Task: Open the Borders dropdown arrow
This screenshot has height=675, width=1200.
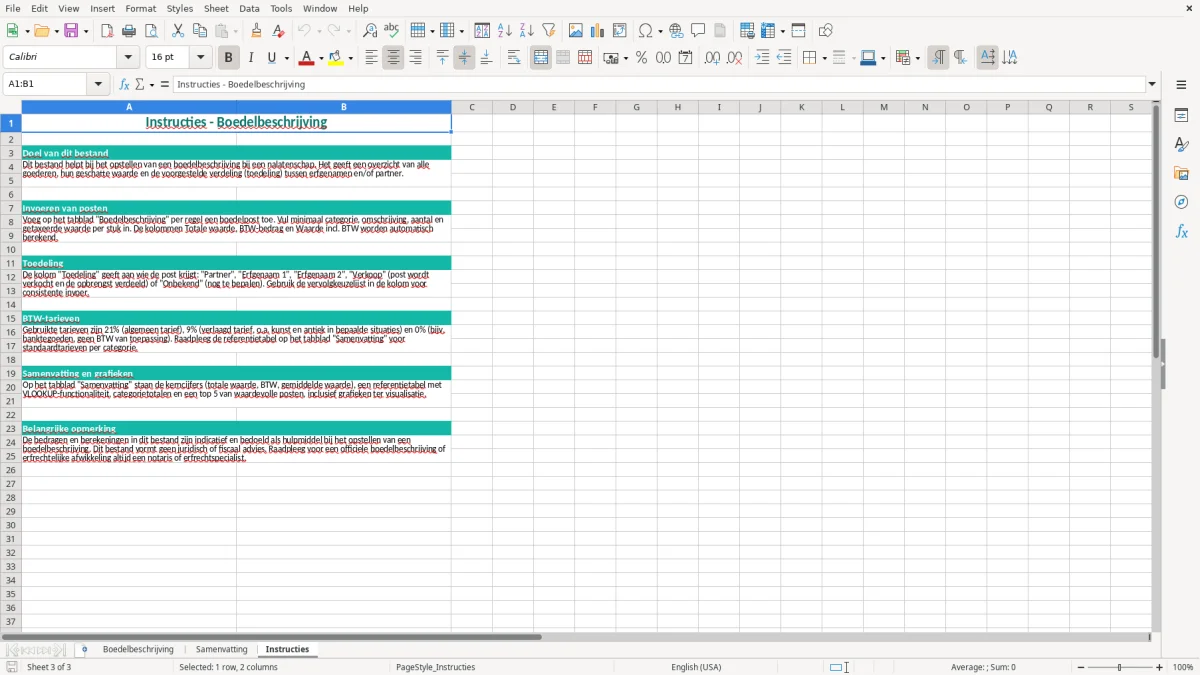Action: coord(823,58)
